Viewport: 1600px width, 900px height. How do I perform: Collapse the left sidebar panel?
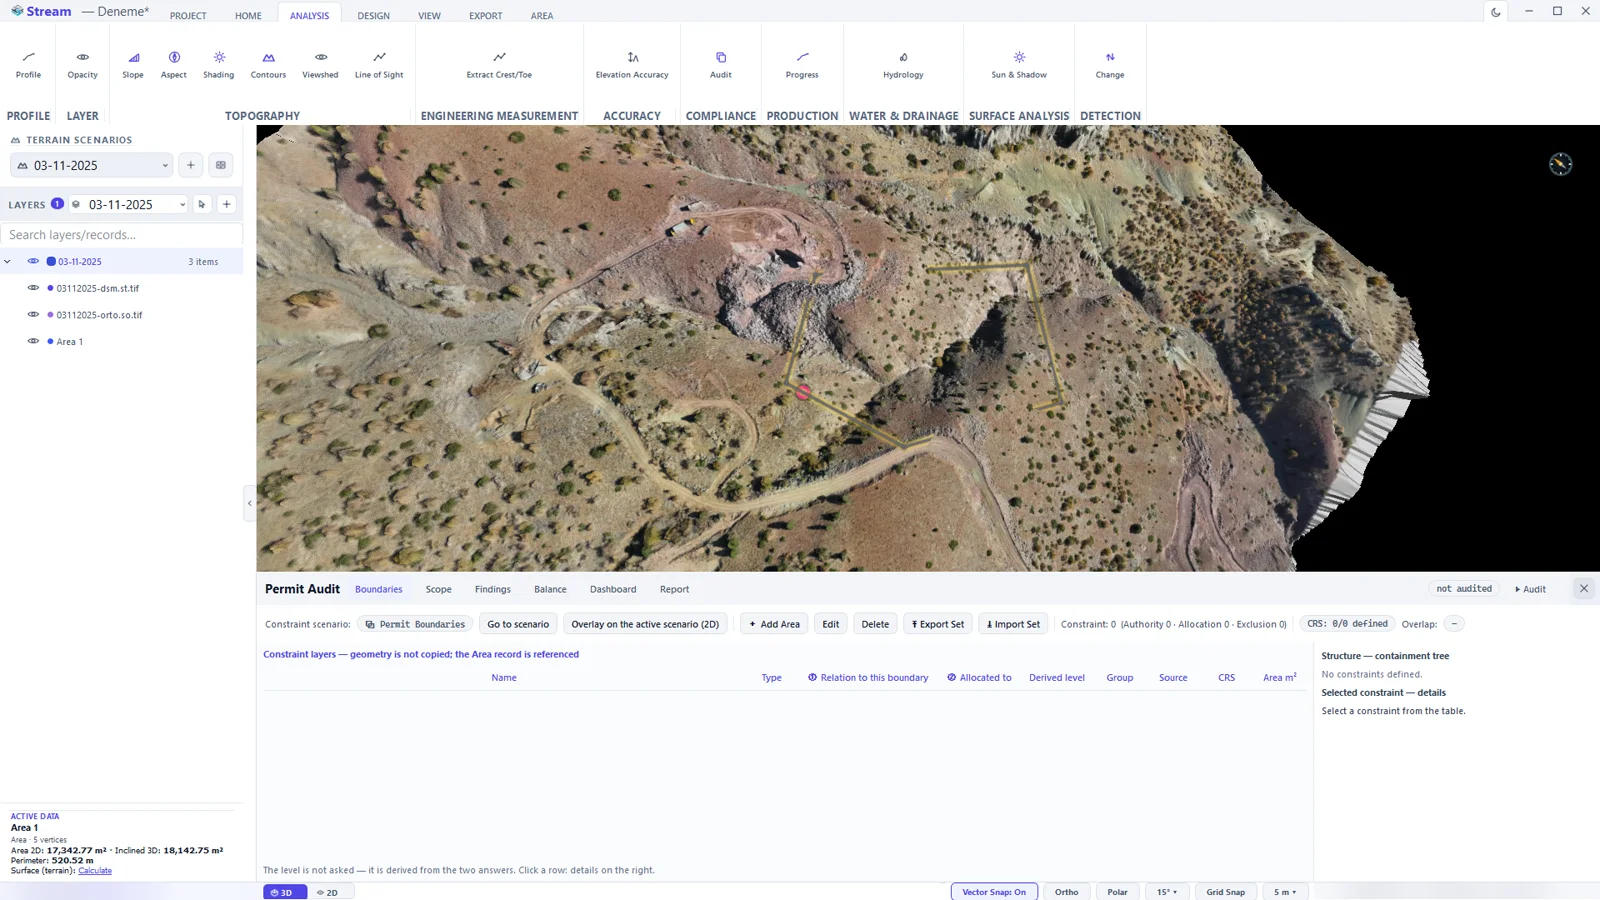pyautogui.click(x=250, y=503)
